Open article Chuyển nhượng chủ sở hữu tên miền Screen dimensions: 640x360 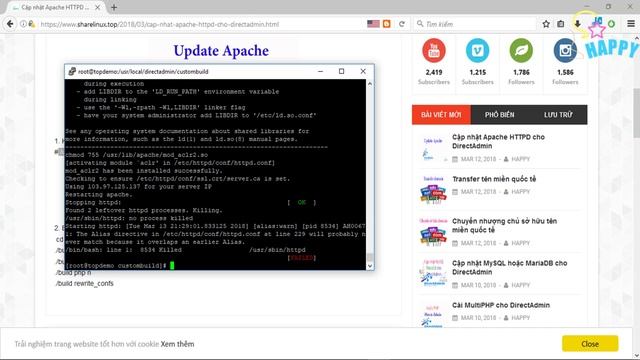[x=504, y=225]
